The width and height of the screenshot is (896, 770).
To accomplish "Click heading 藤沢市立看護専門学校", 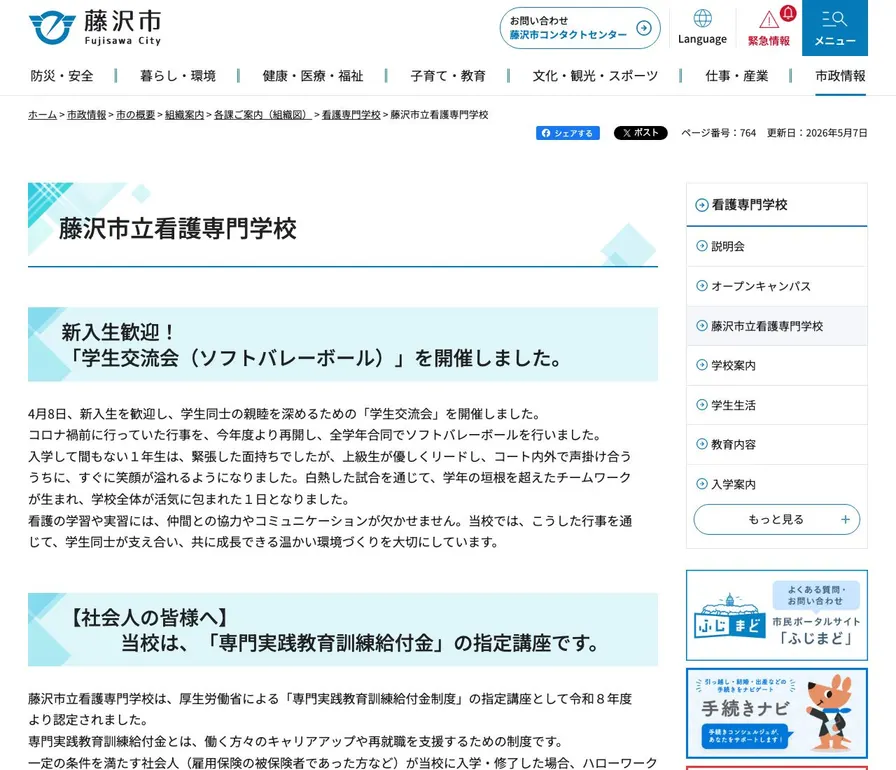I will (178, 228).
